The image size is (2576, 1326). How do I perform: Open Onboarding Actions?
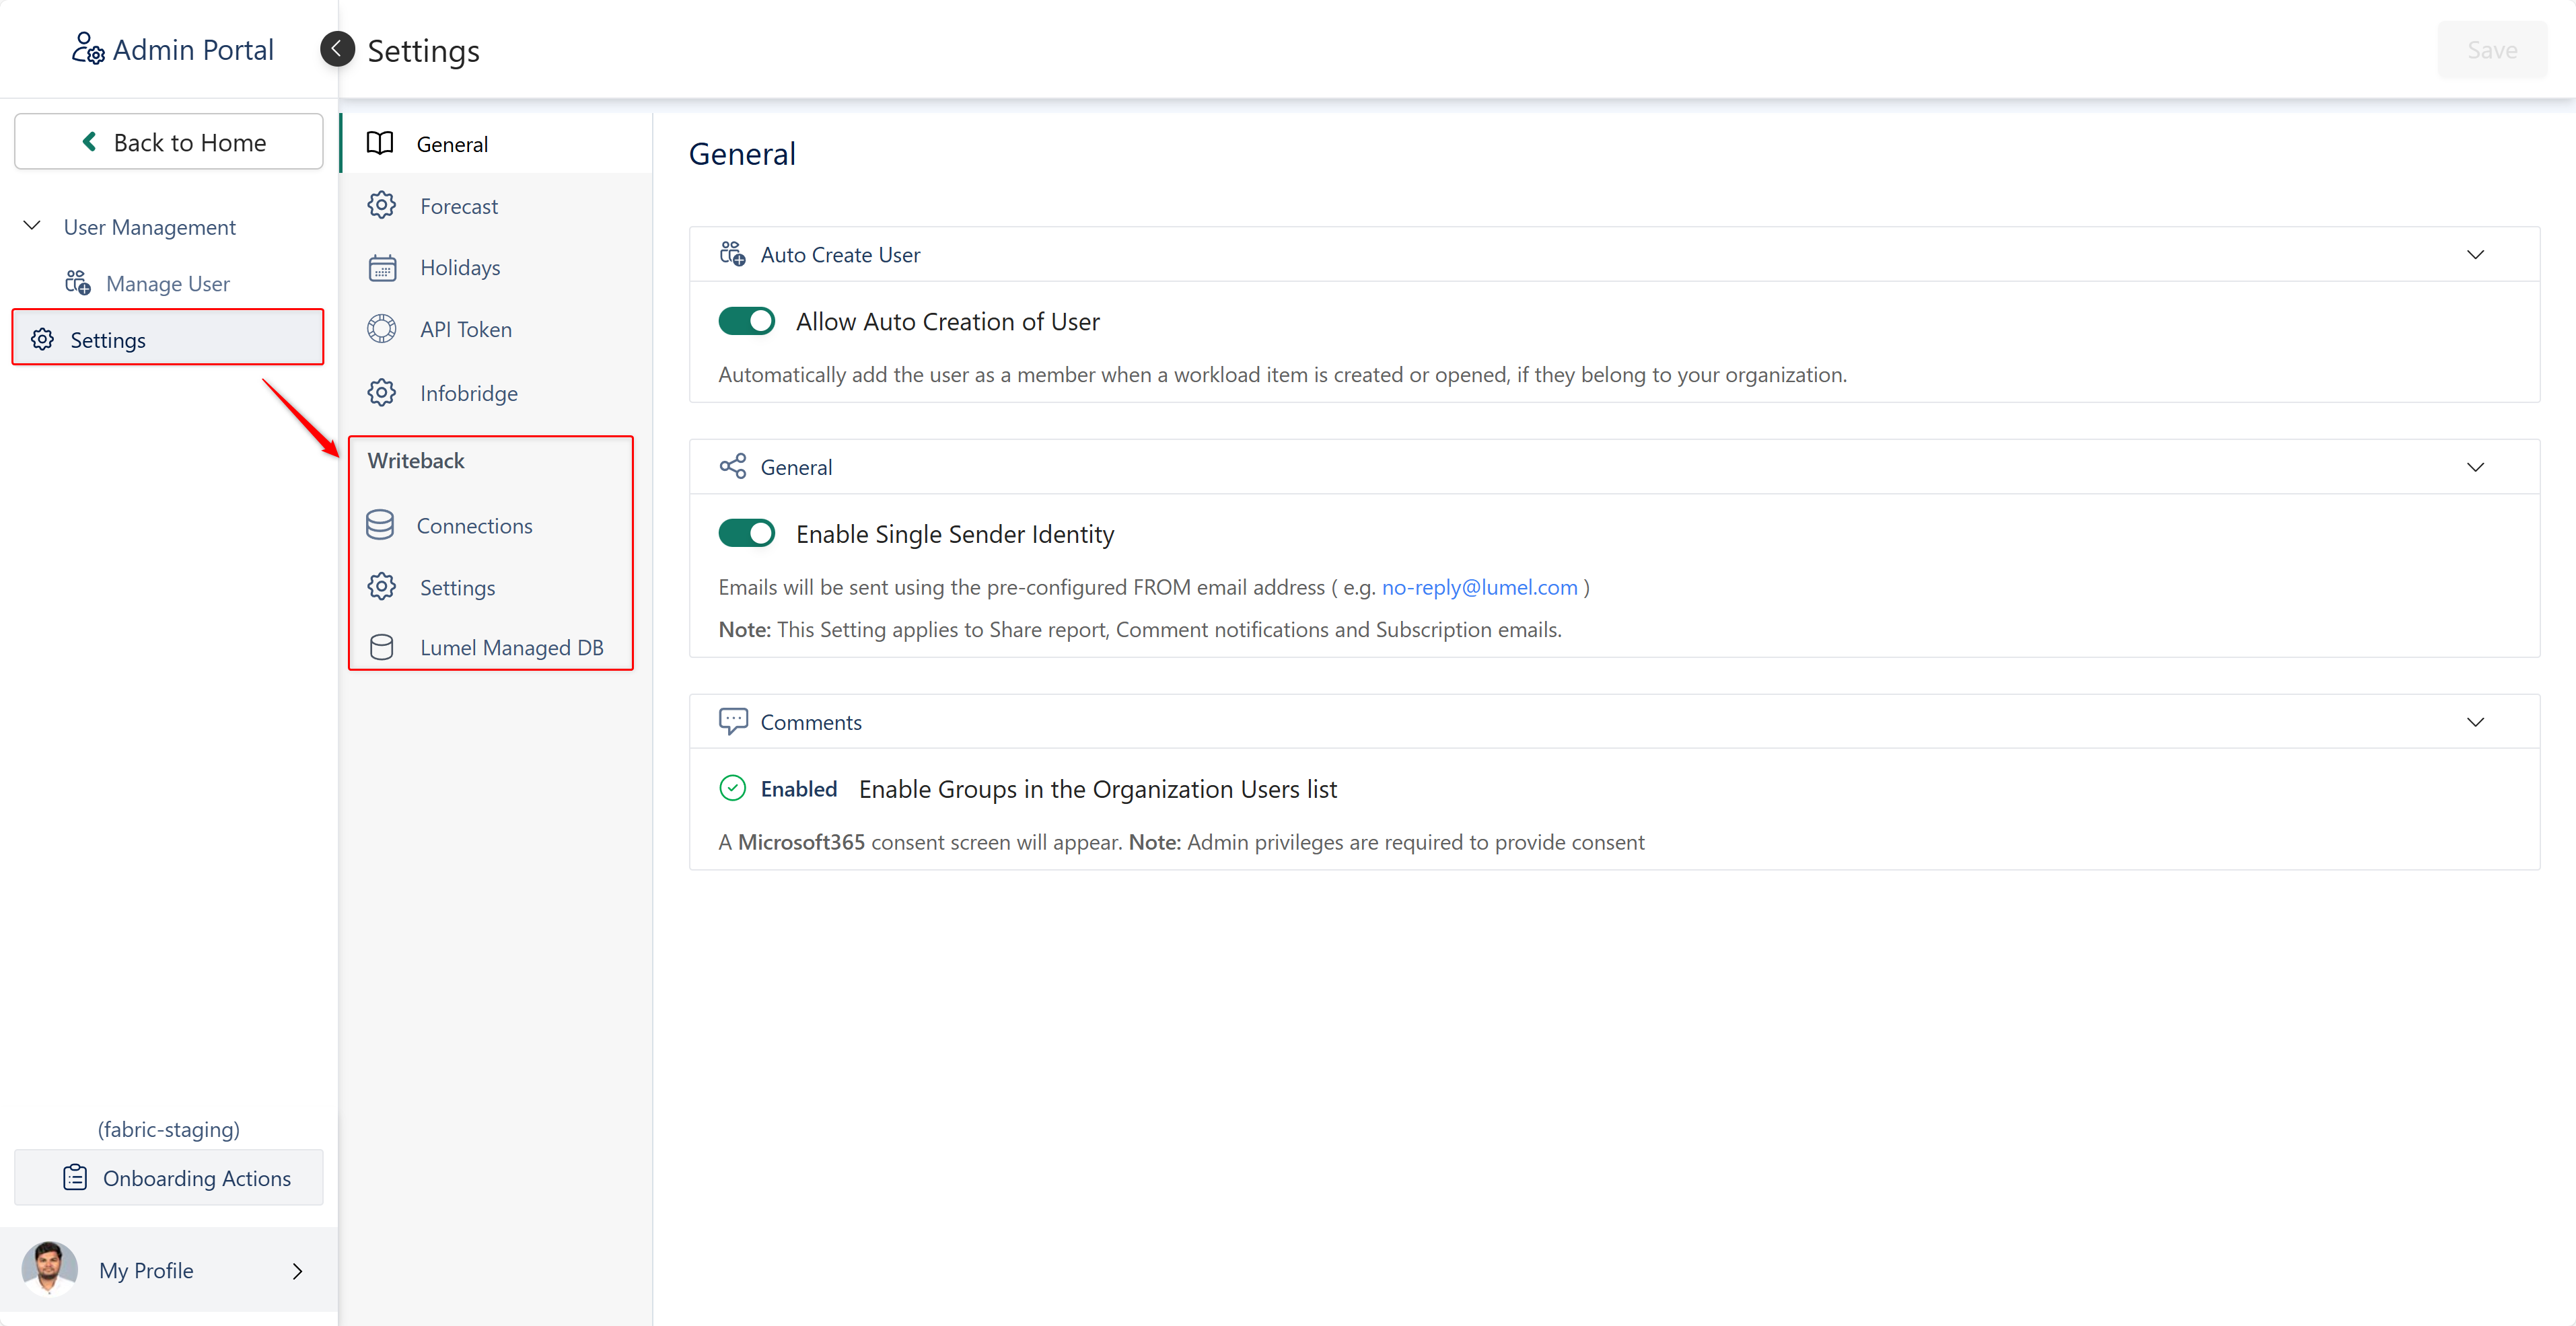[169, 1177]
